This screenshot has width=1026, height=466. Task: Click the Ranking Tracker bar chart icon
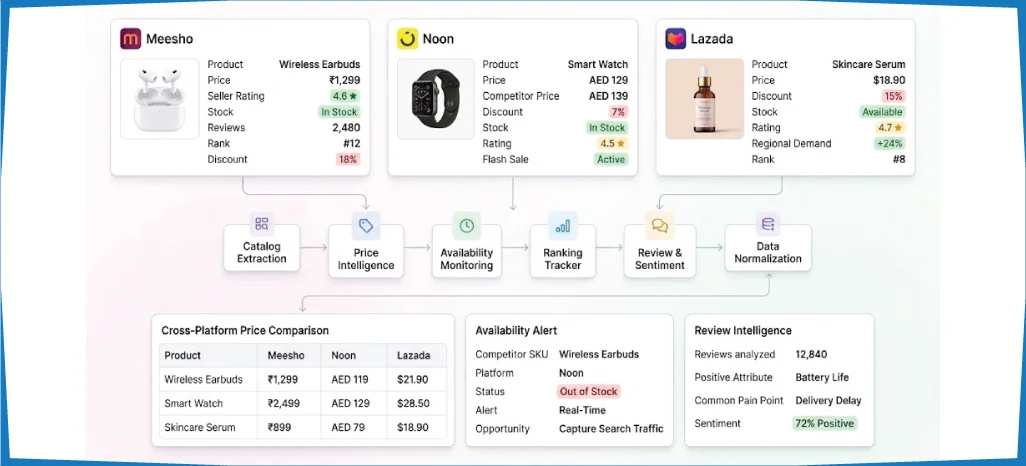coord(563,226)
